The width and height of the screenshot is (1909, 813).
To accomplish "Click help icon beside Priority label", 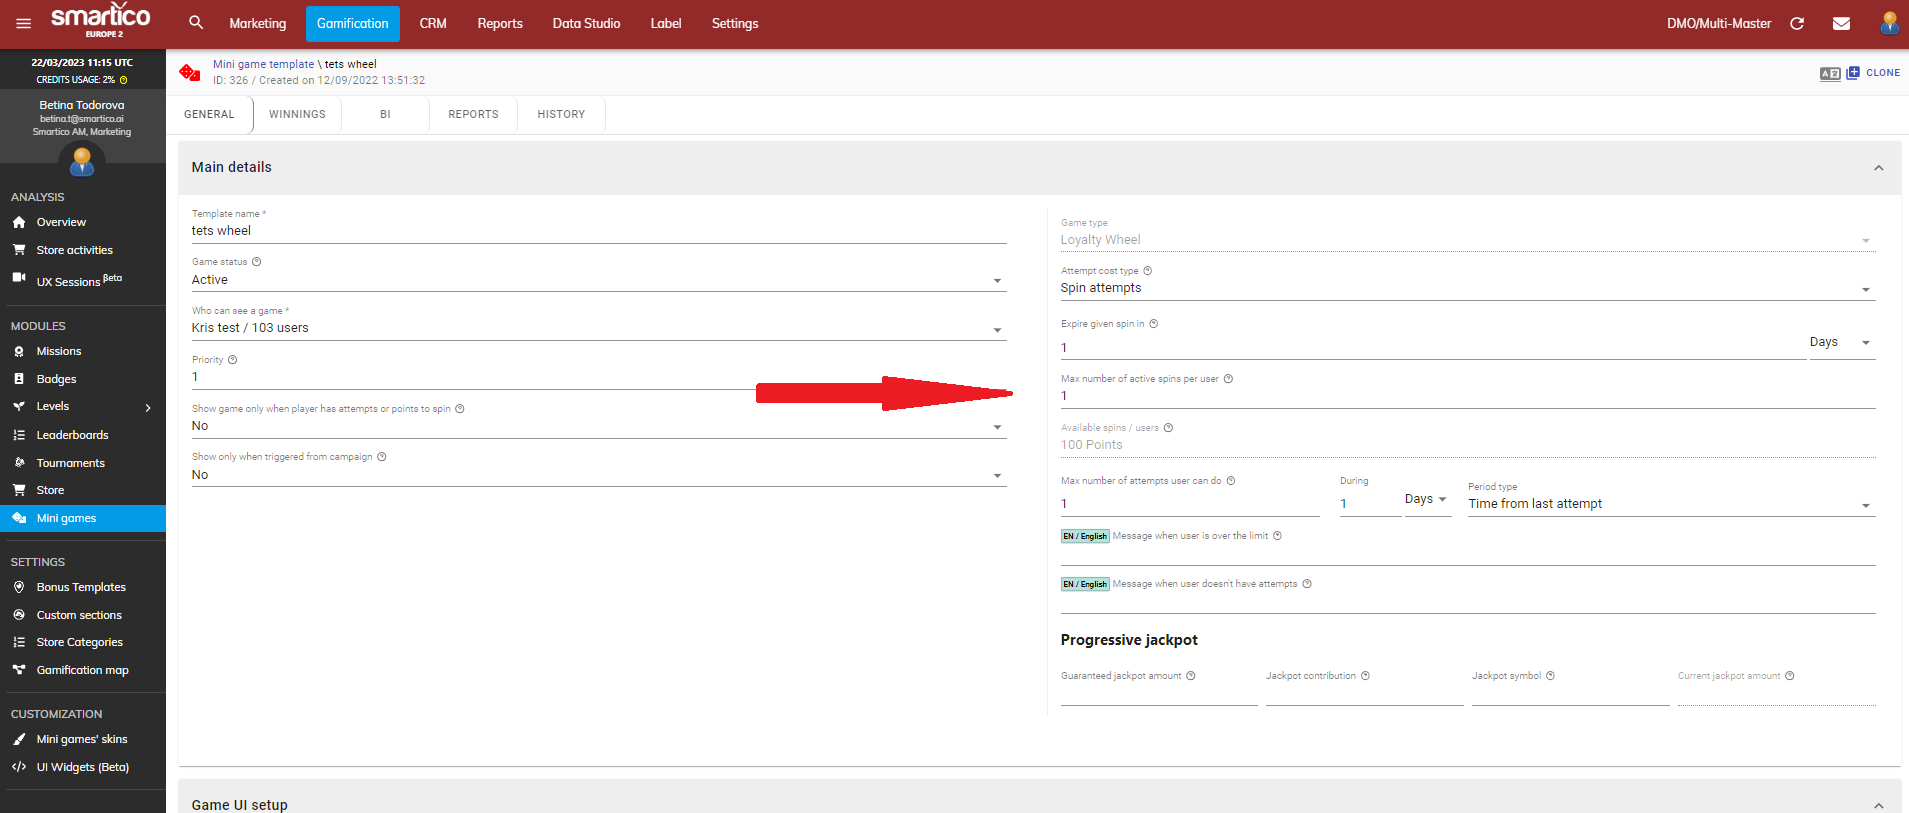I will tap(233, 360).
